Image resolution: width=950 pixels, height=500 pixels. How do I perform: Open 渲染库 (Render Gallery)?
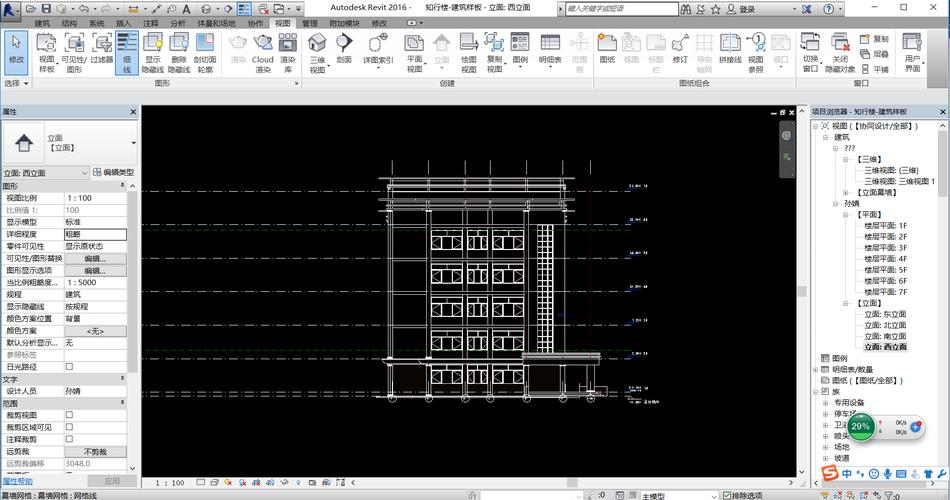click(288, 52)
